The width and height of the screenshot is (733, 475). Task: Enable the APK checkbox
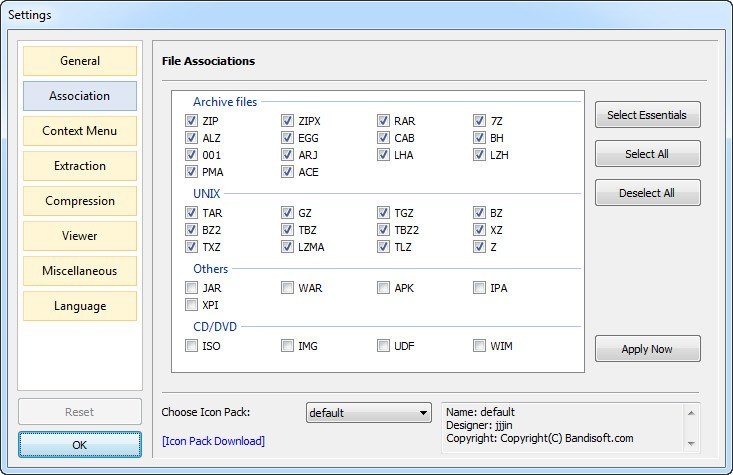click(x=384, y=288)
